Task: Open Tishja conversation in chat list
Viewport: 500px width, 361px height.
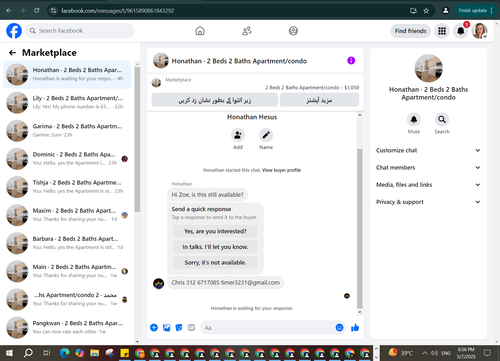Action: (67, 187)
